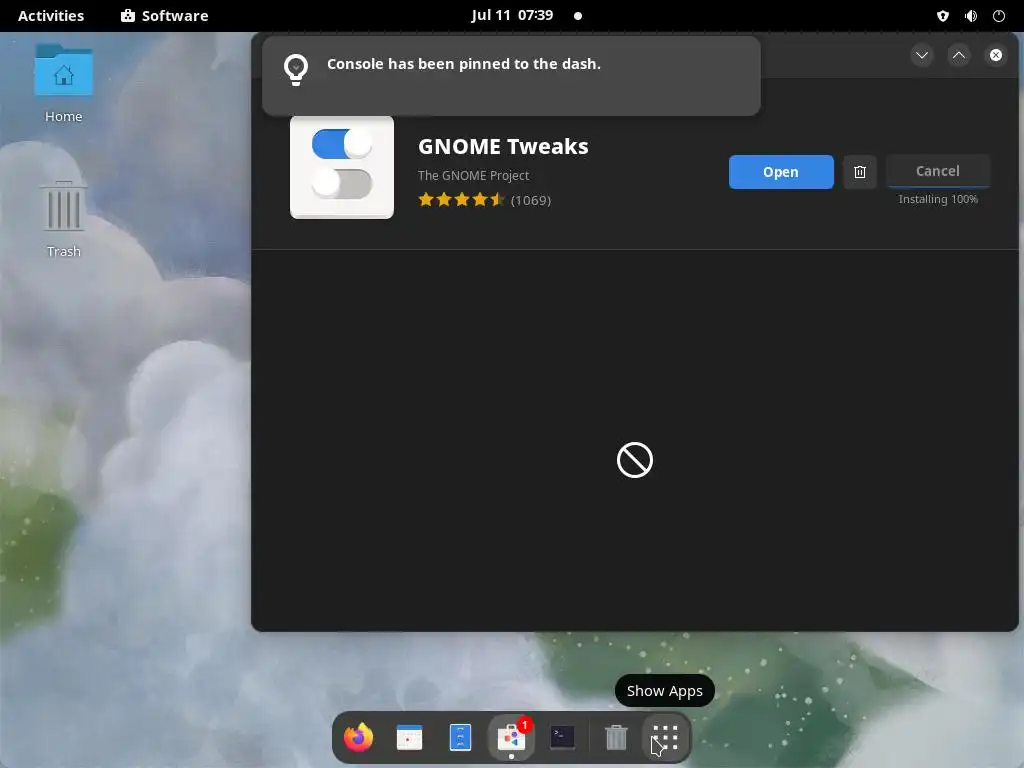
Task: Open the Trash icon on desktop
Action: pos(63,219)
